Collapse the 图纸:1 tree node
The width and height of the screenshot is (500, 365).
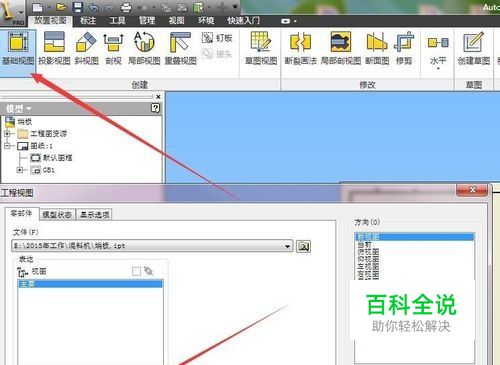[x=8, y=146]
